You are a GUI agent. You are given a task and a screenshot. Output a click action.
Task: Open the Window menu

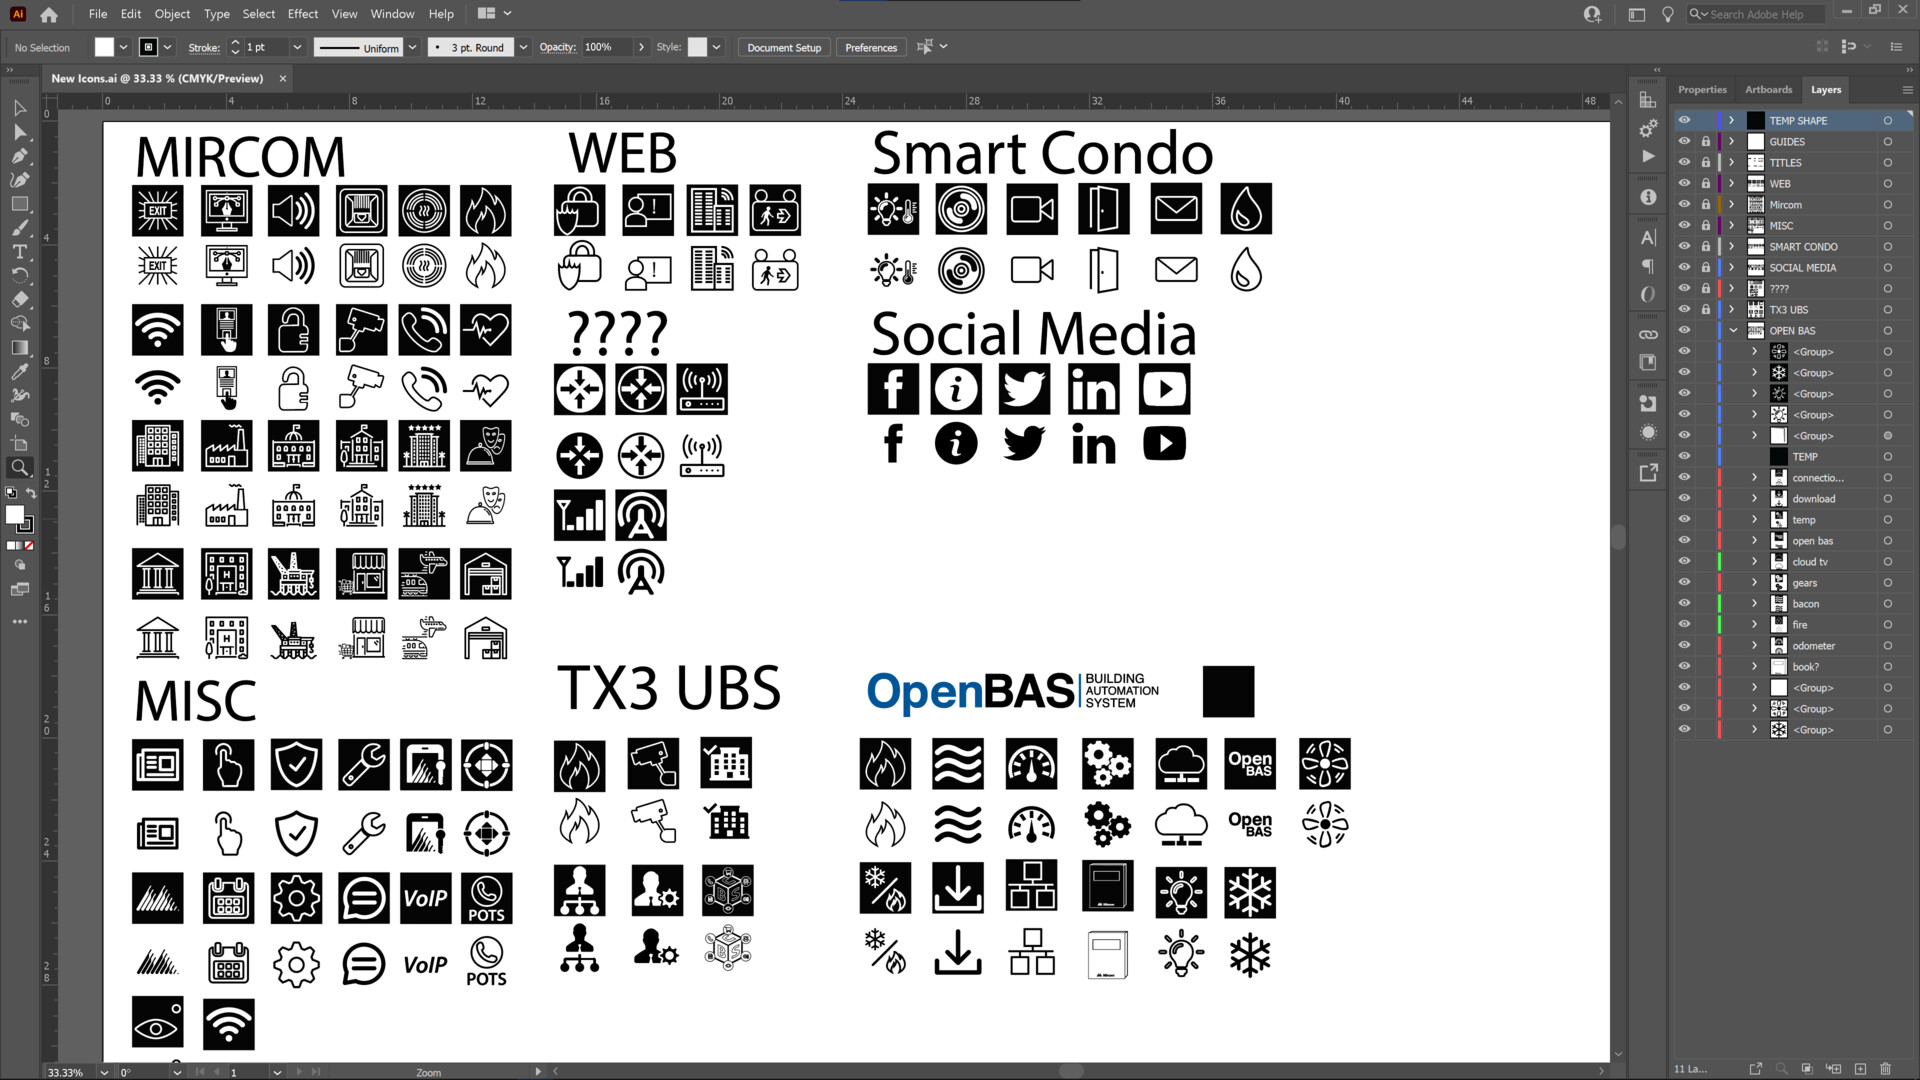pos(392,14)
